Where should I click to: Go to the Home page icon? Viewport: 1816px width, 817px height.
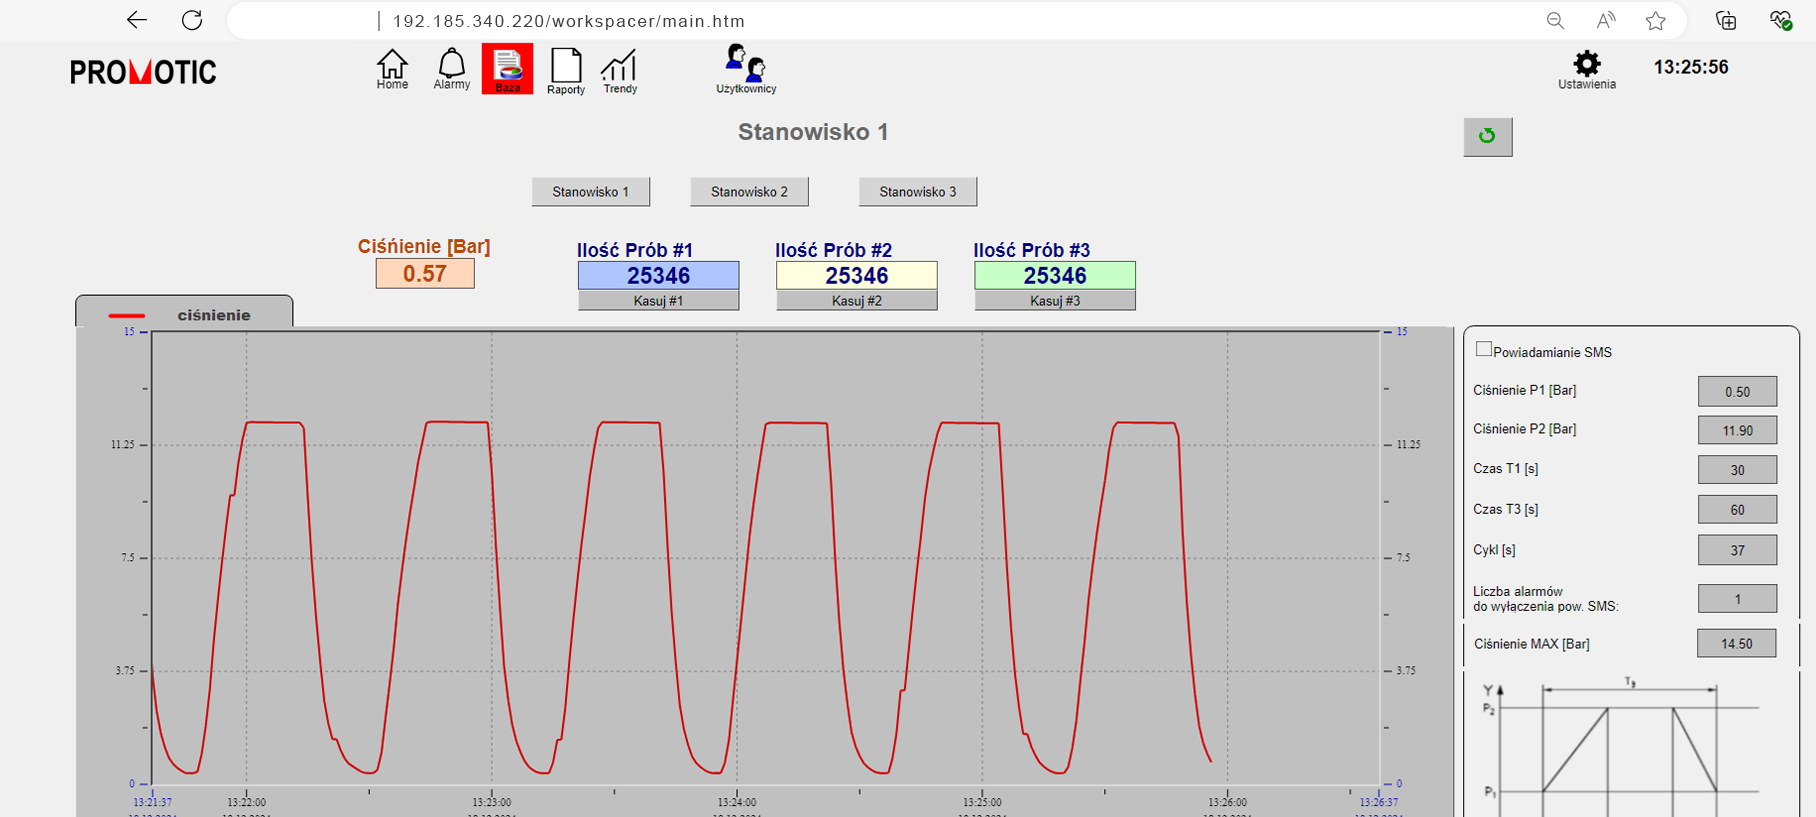point(392,70)
